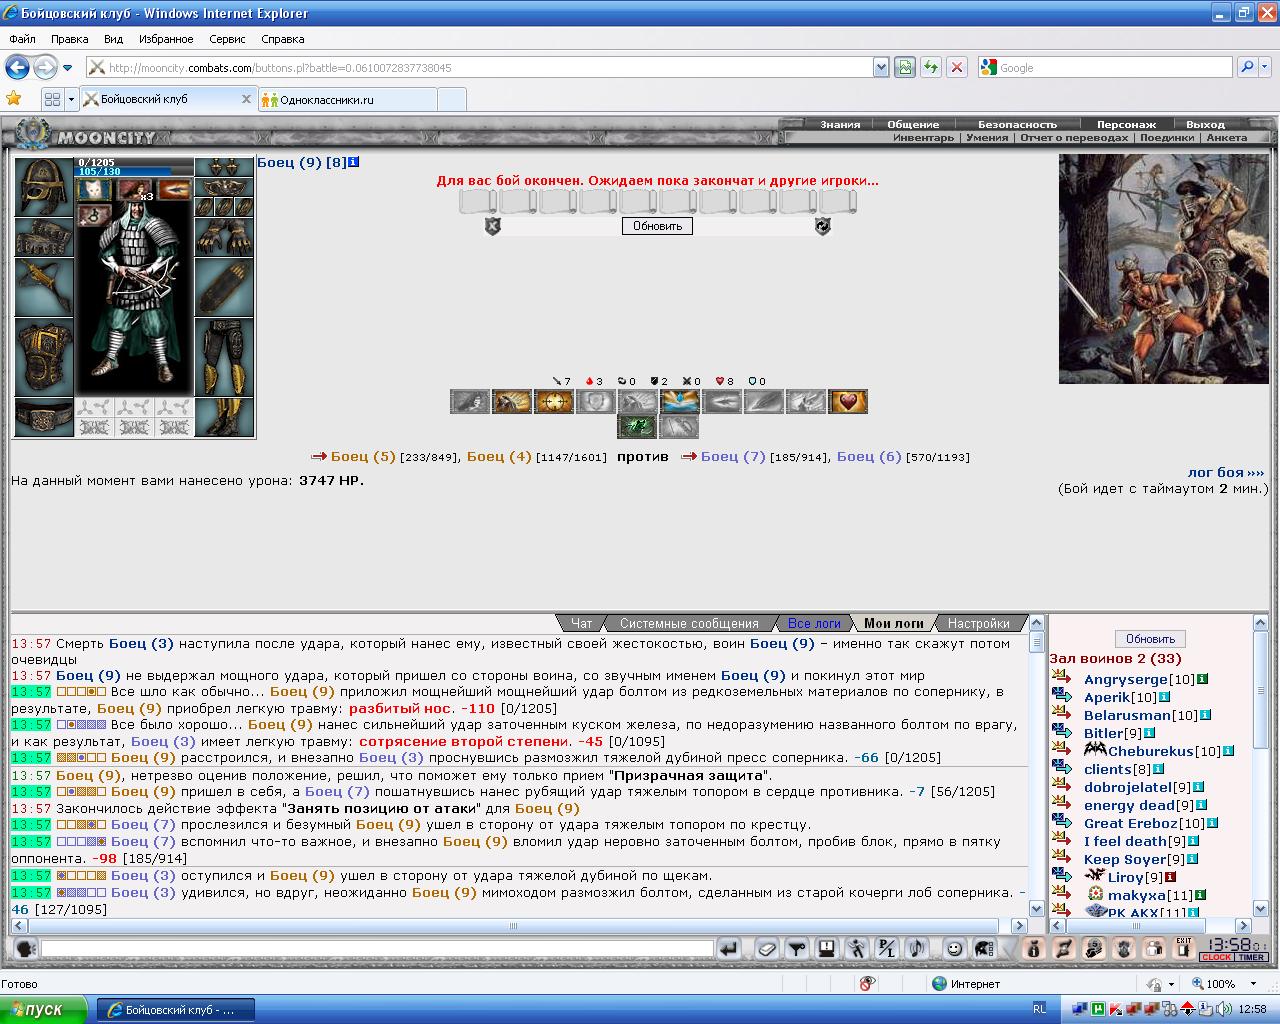Click the Favorites star icon
1280x1024 pixels.
click(x=14, y=98)
